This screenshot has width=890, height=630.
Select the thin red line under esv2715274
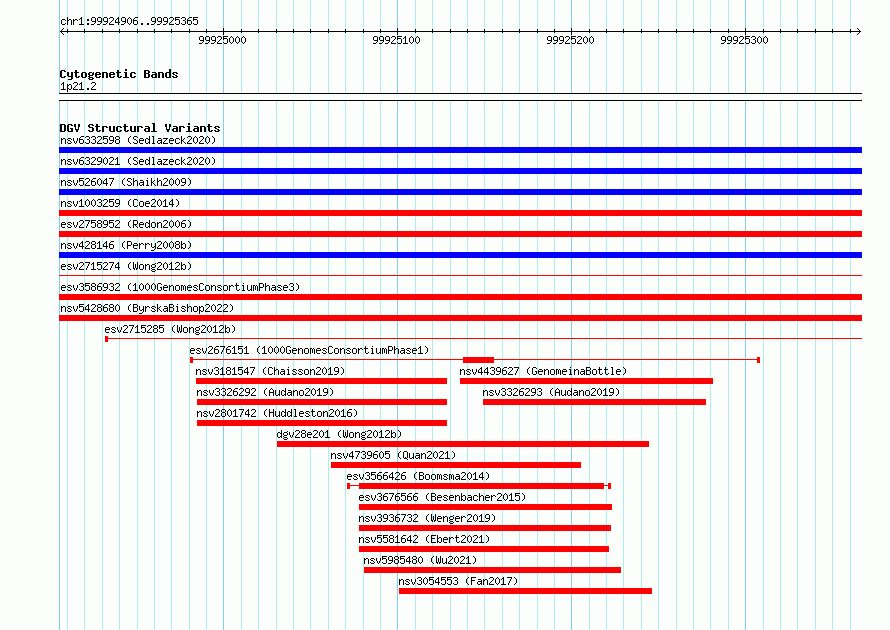[x=460, y=276]
